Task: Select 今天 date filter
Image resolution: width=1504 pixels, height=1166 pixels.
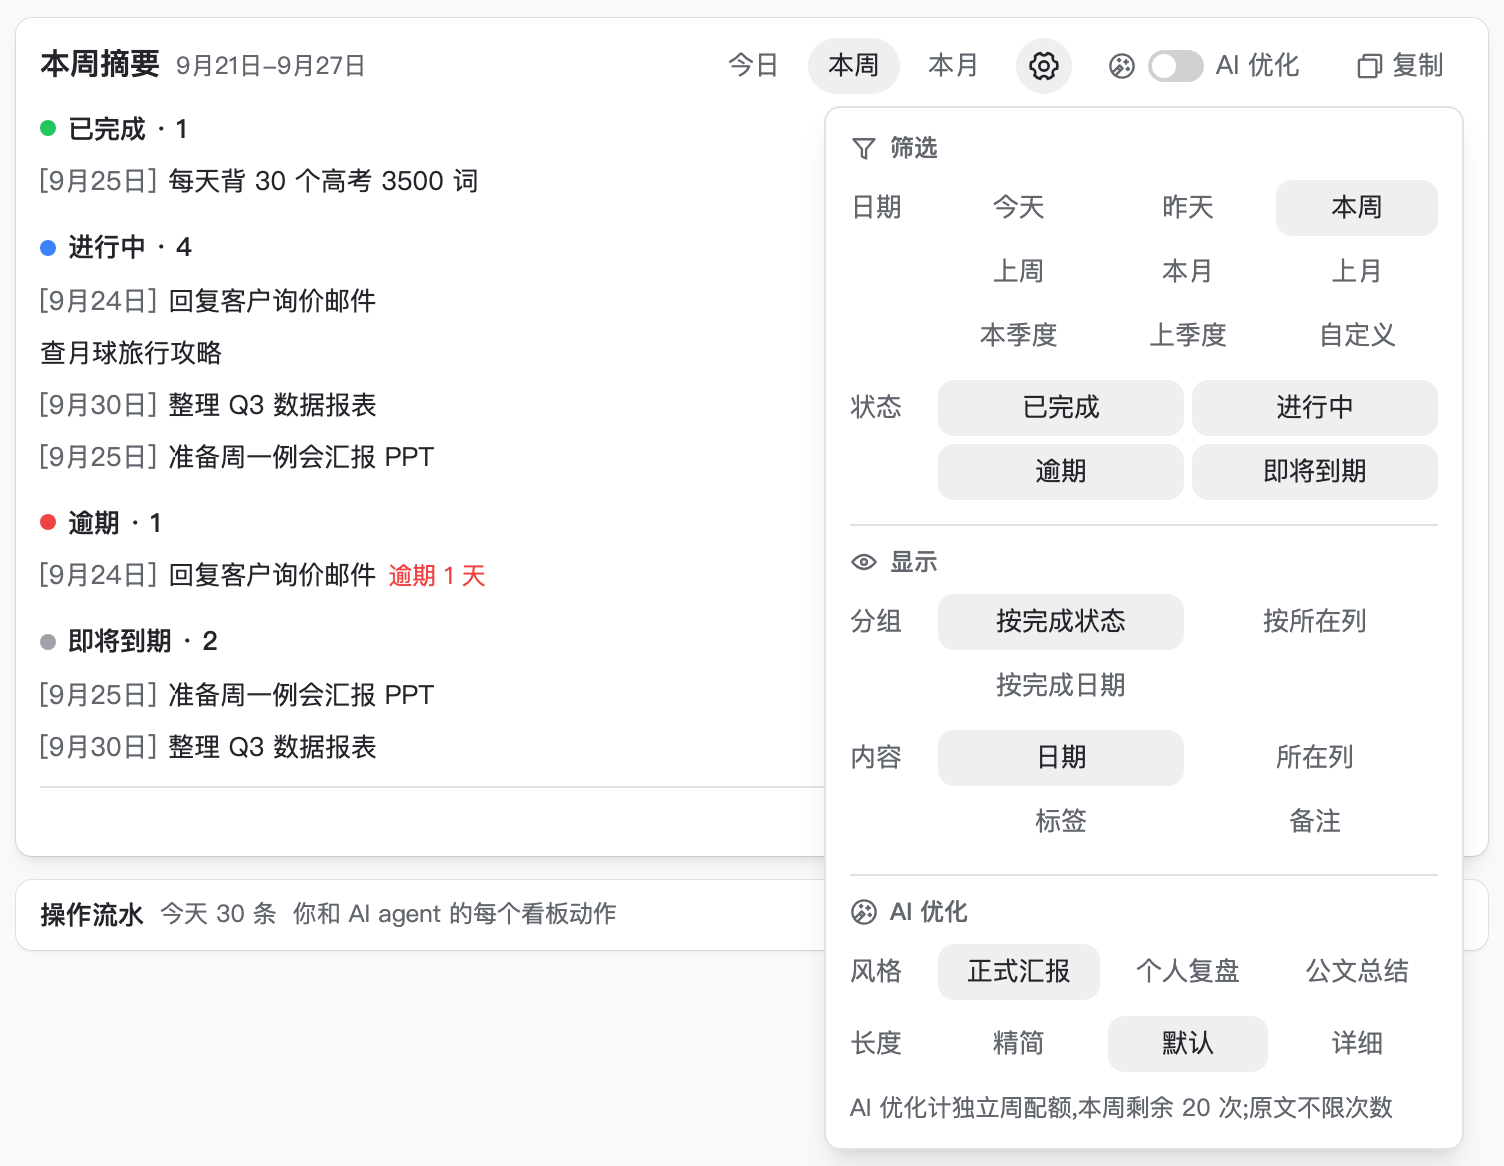Action: click(x=1019, y=208)
